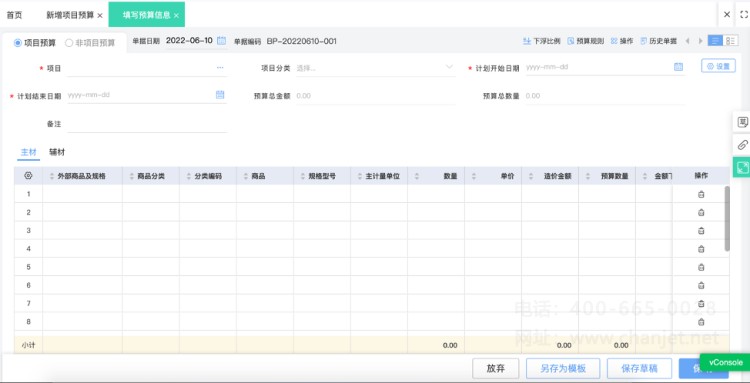The width and height of the screenshot is (750, 383).
Task: Click the table vertical scrollbar
Action: click(728, 219)
